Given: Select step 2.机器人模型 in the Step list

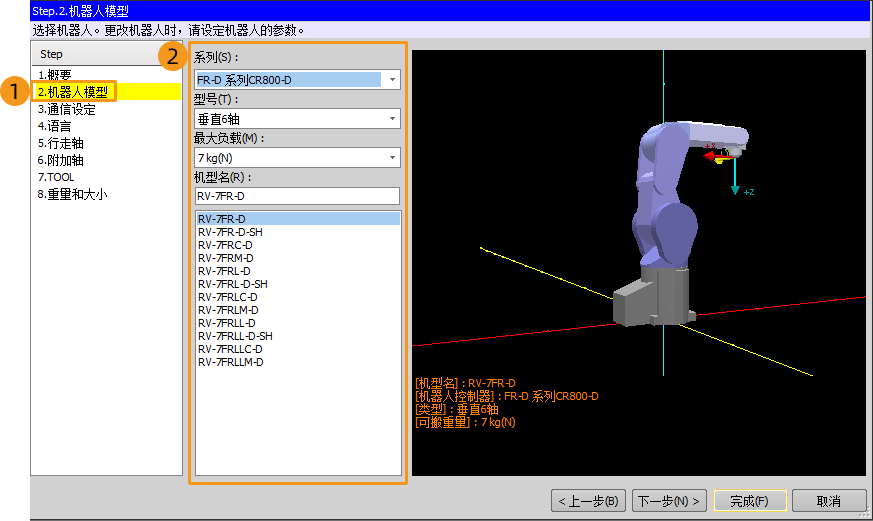Looking at the screenshot, I should pyautogui.click(x=72, y=92).
